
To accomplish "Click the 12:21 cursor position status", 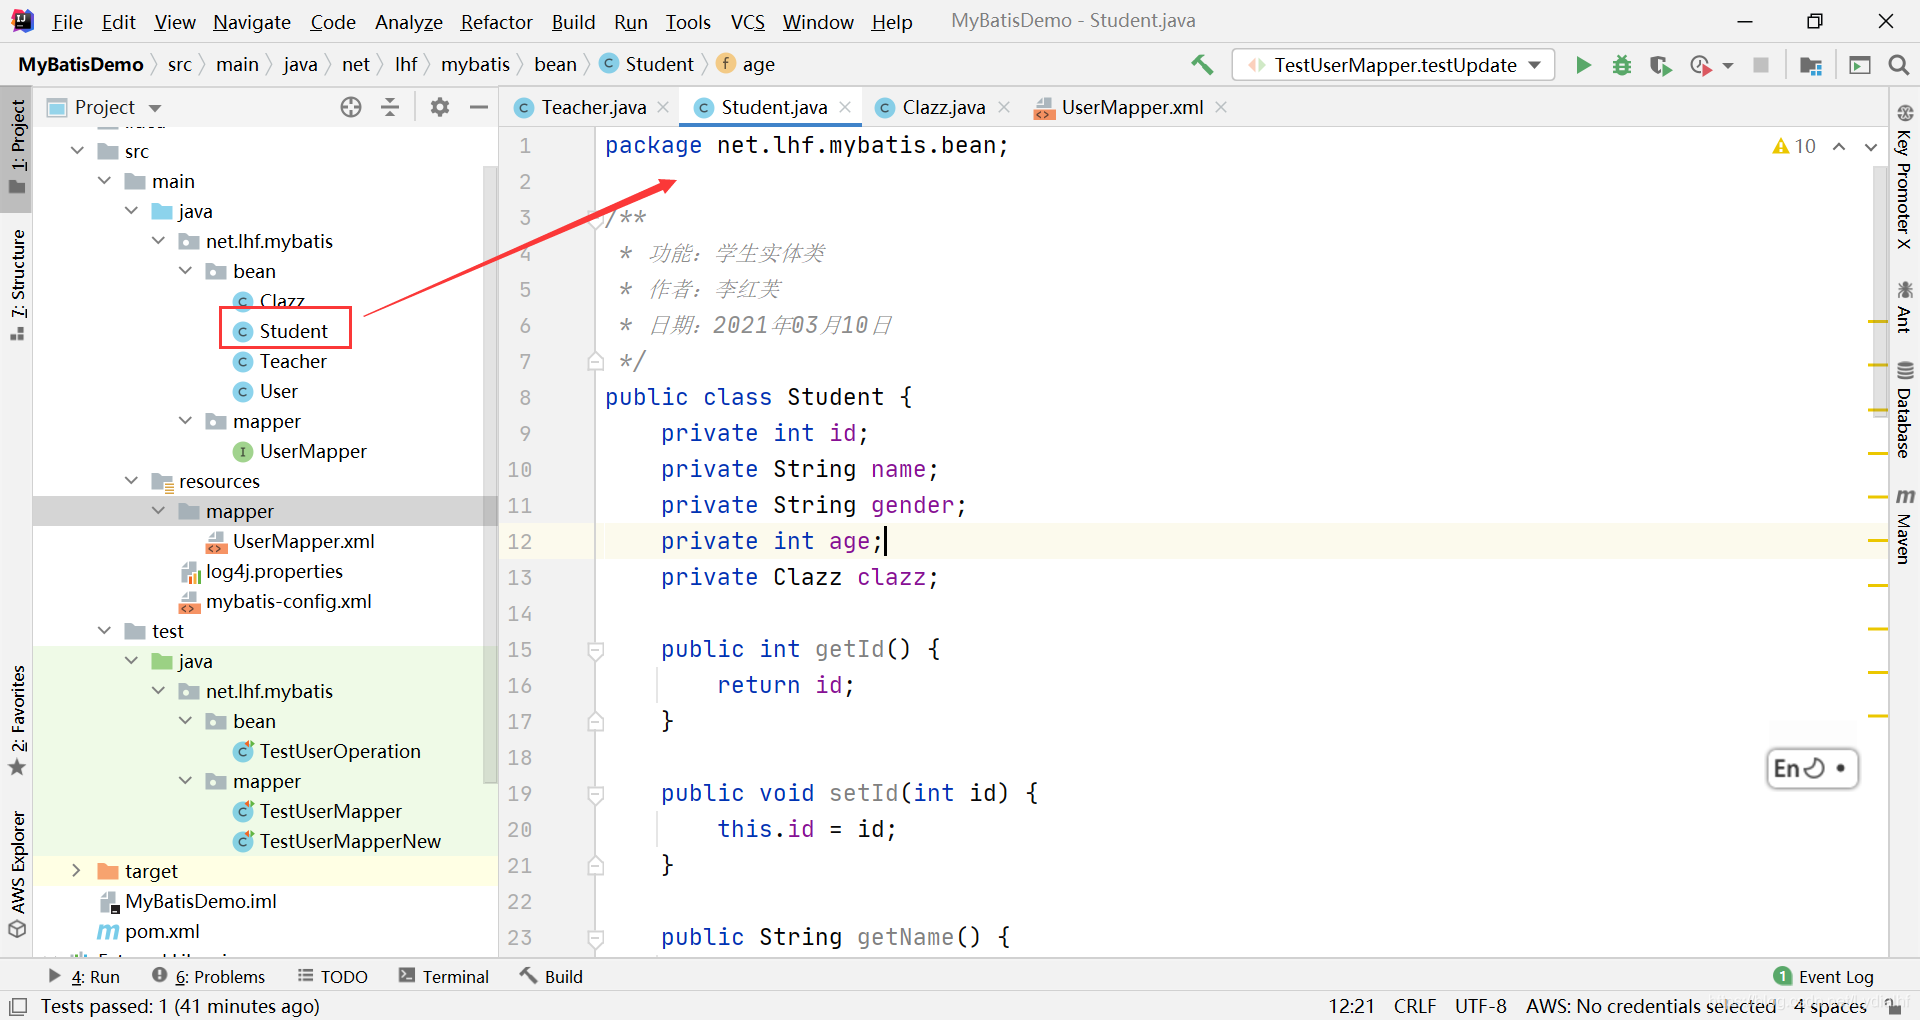I will click(1351, 1006).
